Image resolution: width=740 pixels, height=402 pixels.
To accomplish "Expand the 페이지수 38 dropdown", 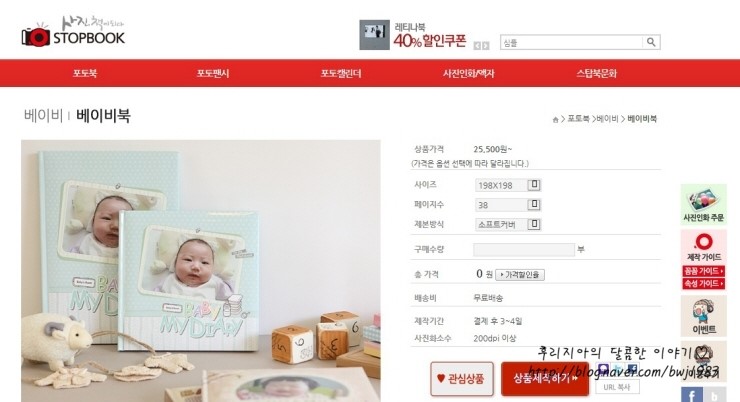I will point(508,205).
